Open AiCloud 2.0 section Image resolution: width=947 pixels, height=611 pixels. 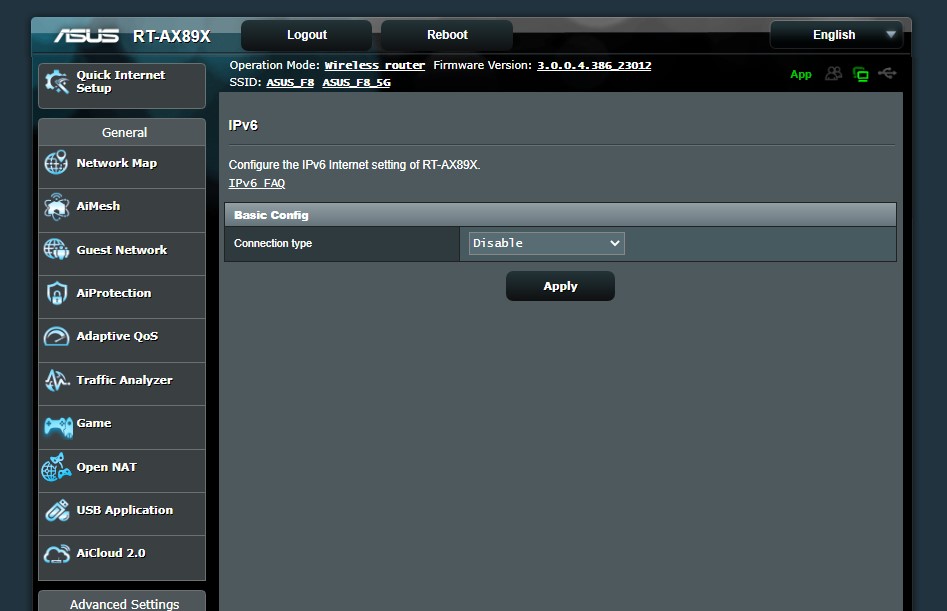tap(122, 557)
